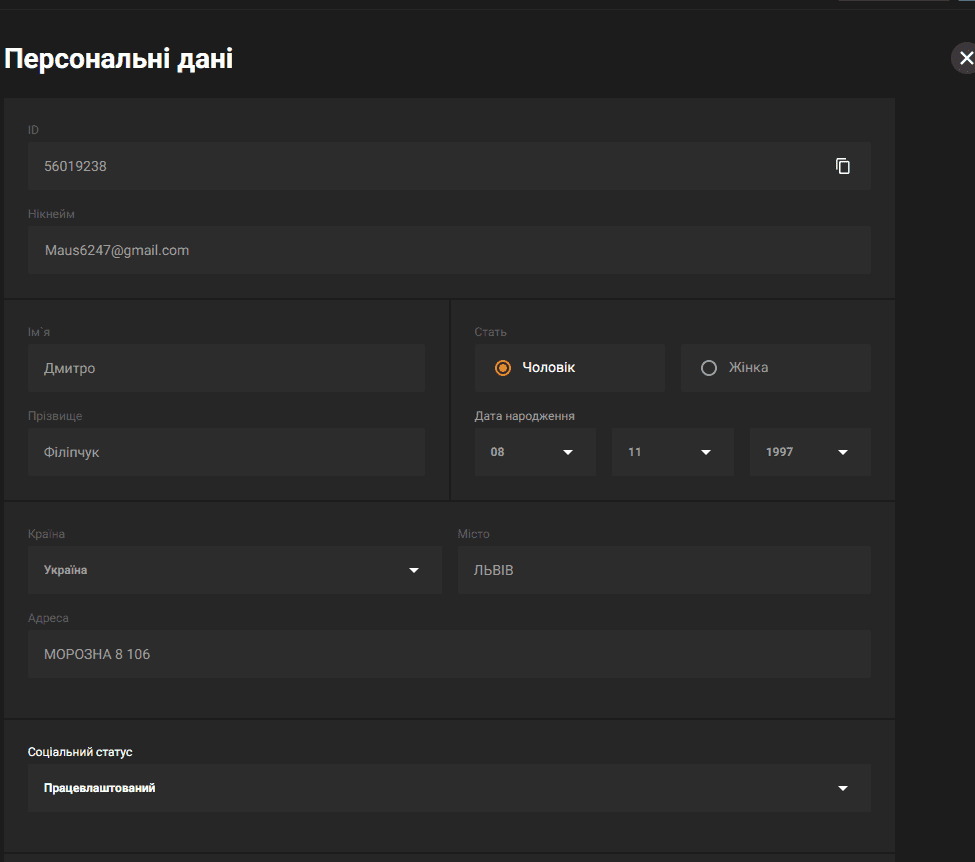The width and height of the screenshot is (975, 862).
Task: Close the personal data panel with X
Action: click(966, 58)
